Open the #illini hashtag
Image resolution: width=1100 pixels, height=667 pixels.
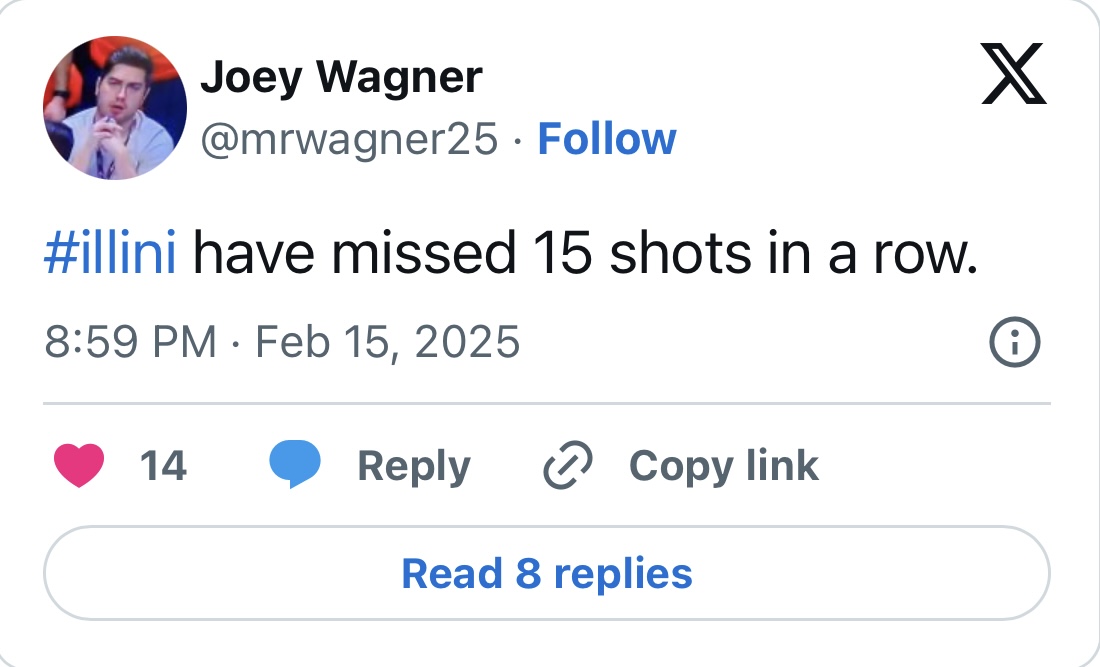(111, 255)
